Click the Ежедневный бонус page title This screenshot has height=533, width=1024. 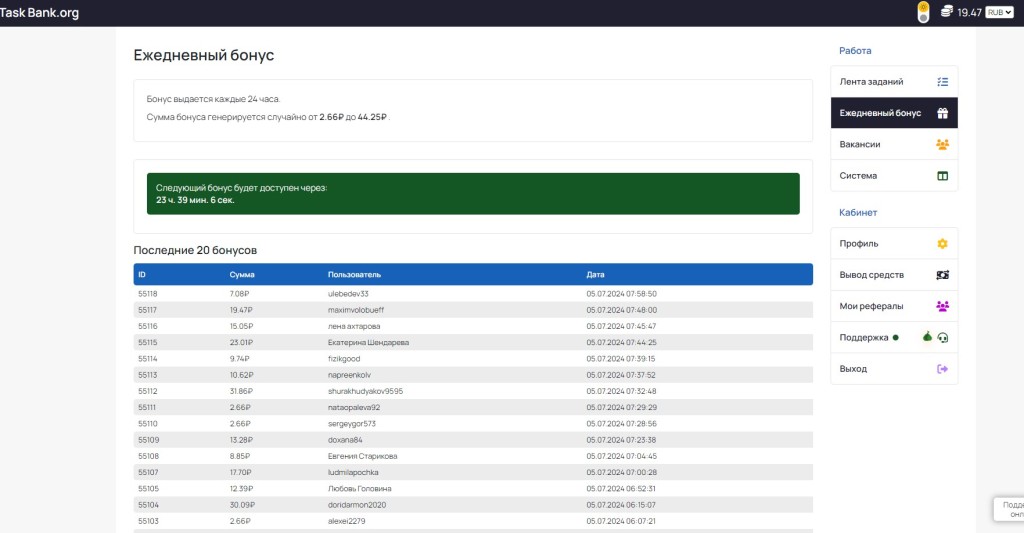[204, 55]
